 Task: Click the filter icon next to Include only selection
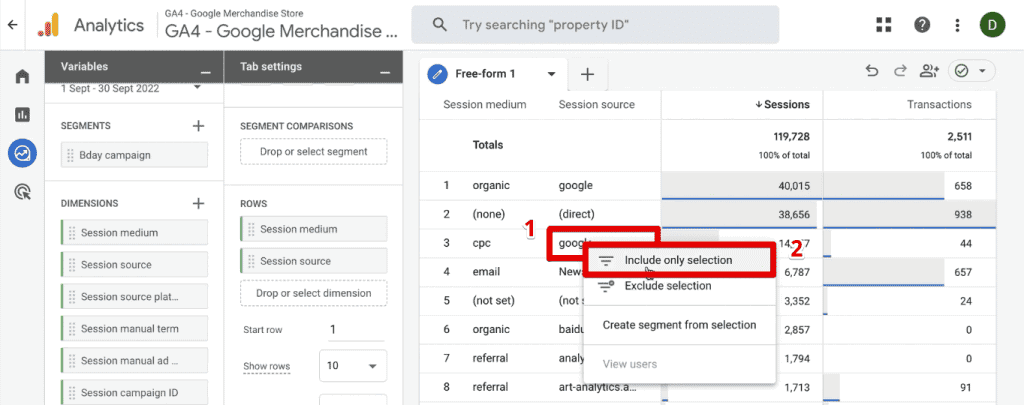(x=606, y=261)
